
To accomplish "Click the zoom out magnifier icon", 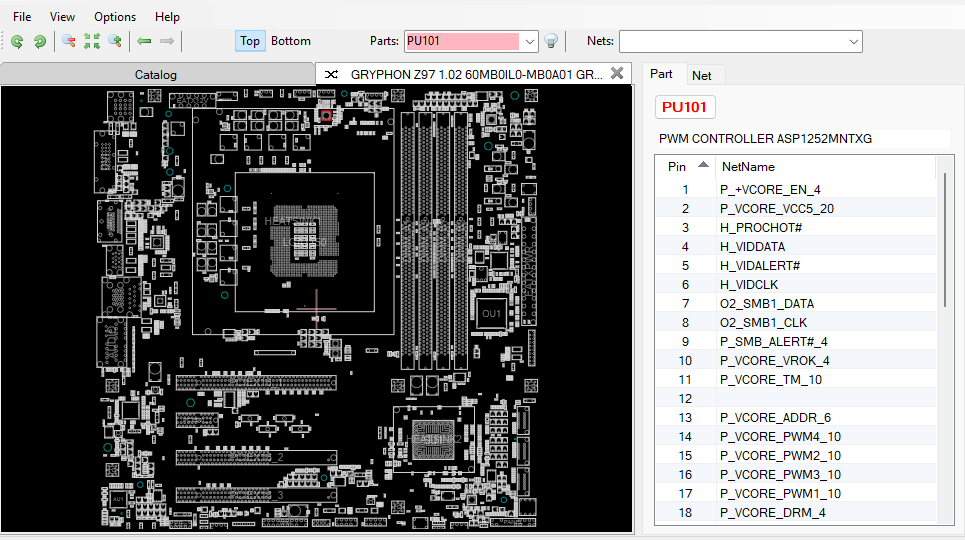I will point(68,41).
